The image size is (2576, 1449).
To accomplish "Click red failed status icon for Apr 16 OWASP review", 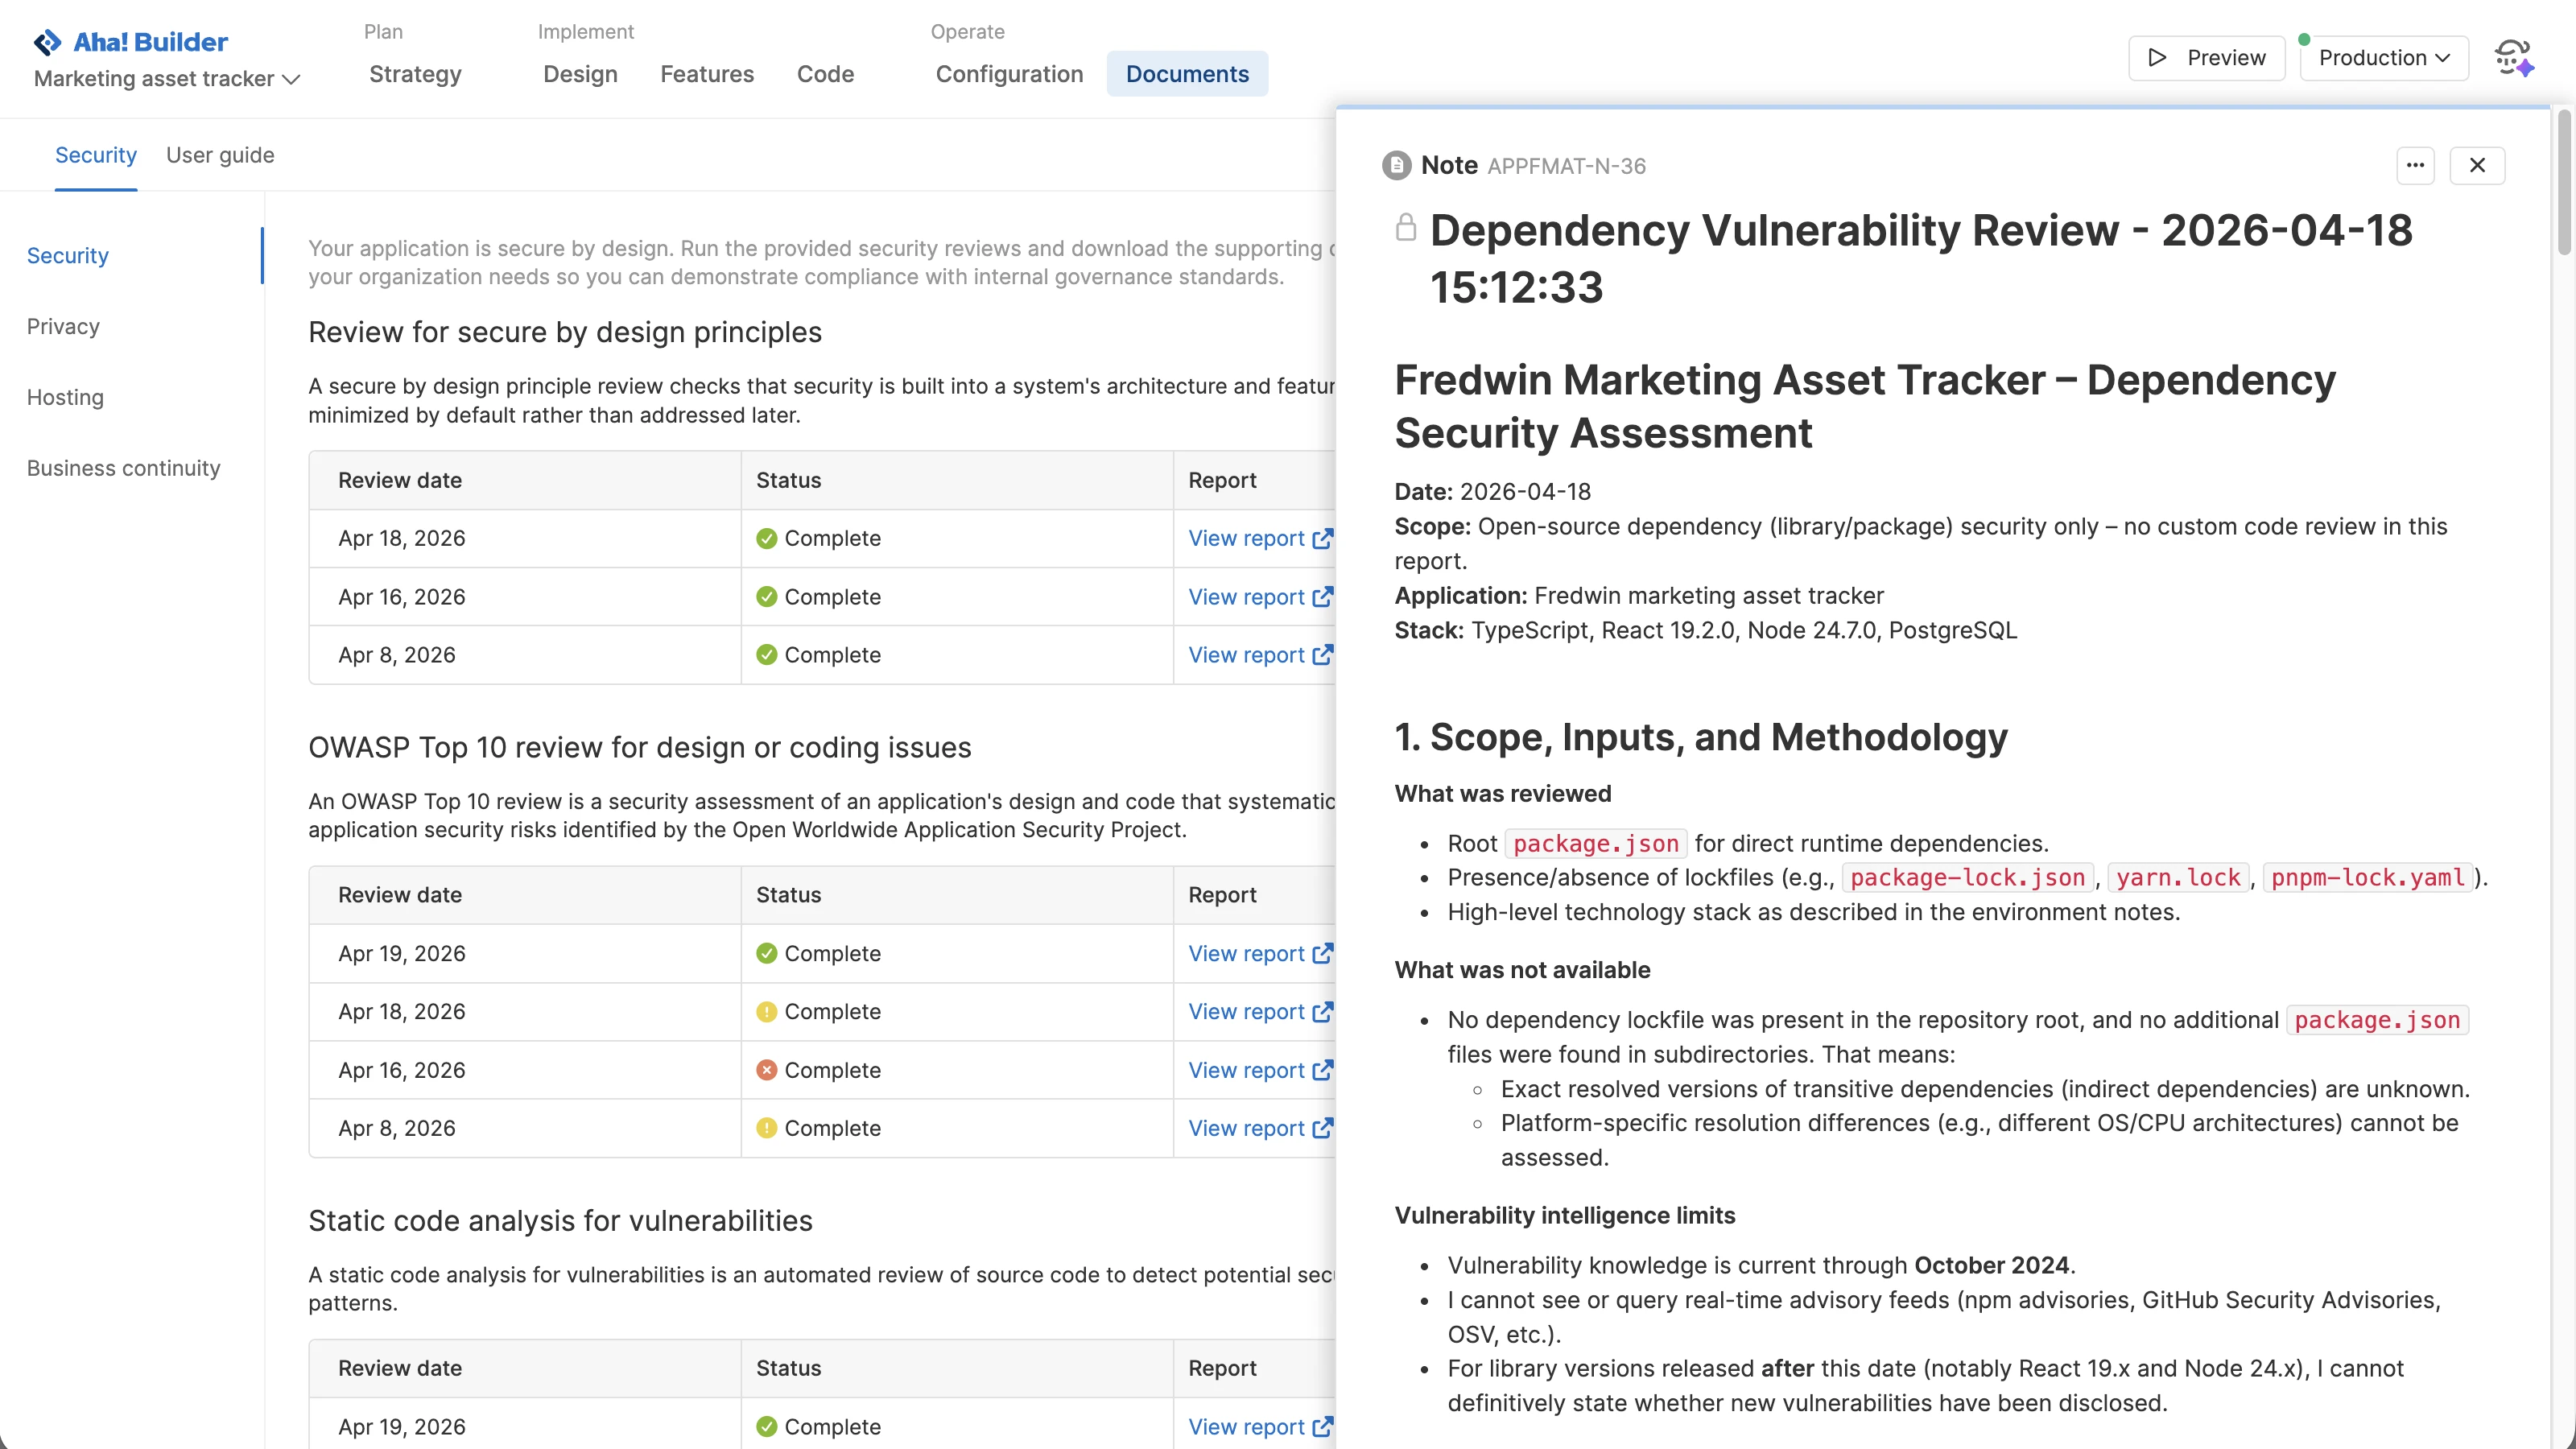I will 766,1070.
